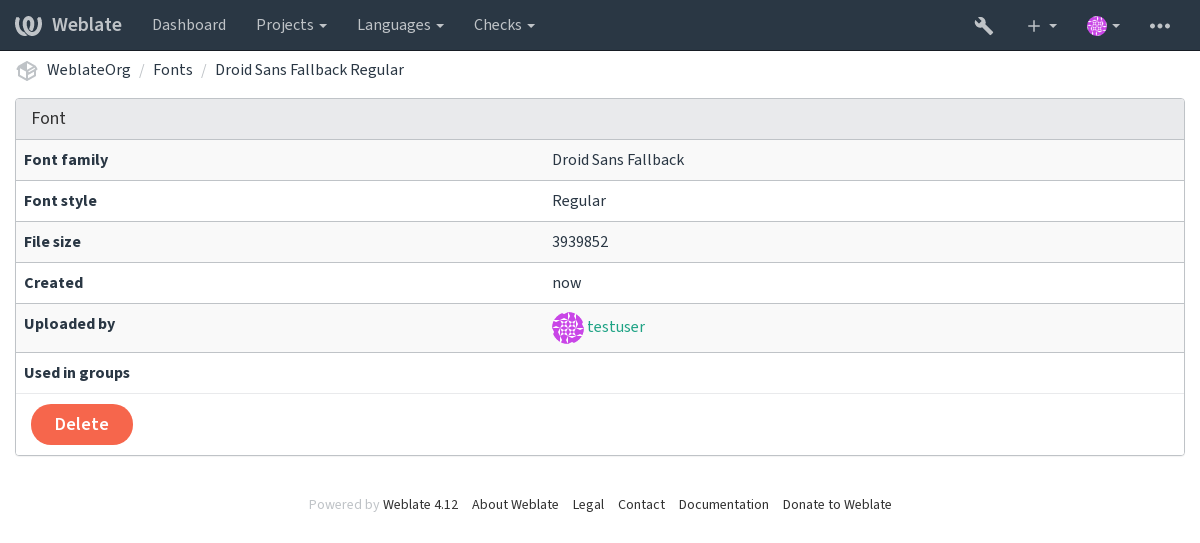Go to the Dashboard
The height and width of the screenshot is (543, 1200).
(x=189, y=25)
